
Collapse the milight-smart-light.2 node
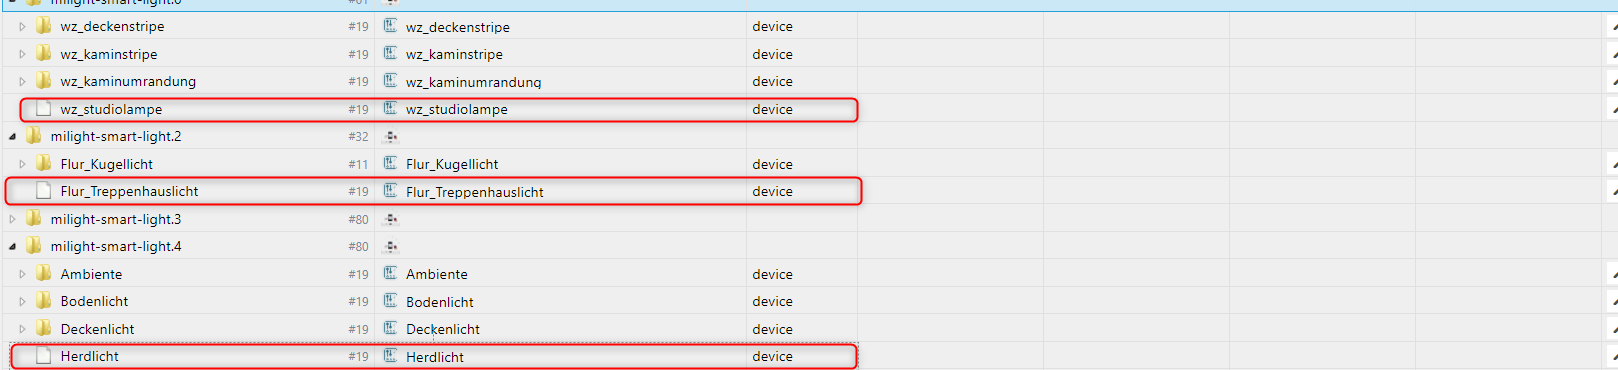12,137
